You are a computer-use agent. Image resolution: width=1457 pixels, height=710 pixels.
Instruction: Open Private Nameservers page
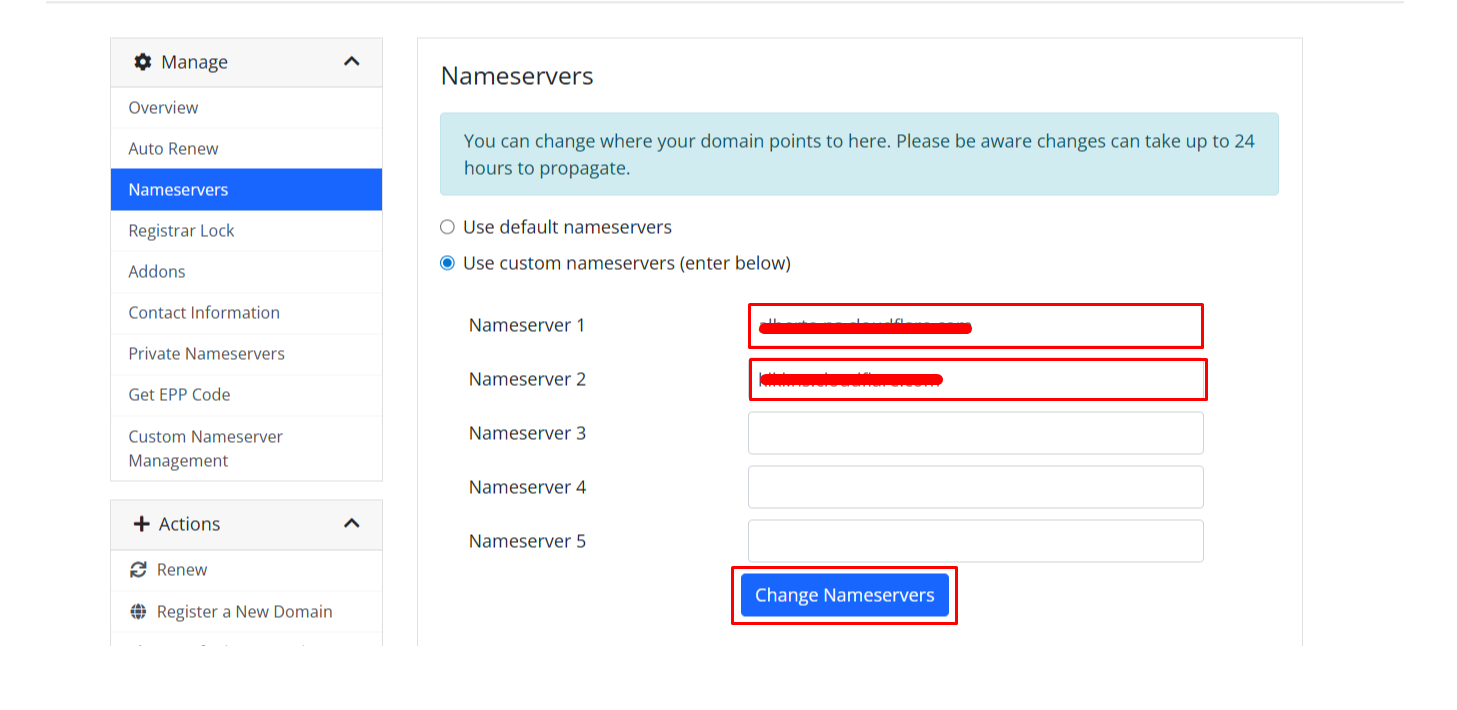coord(206,354)
